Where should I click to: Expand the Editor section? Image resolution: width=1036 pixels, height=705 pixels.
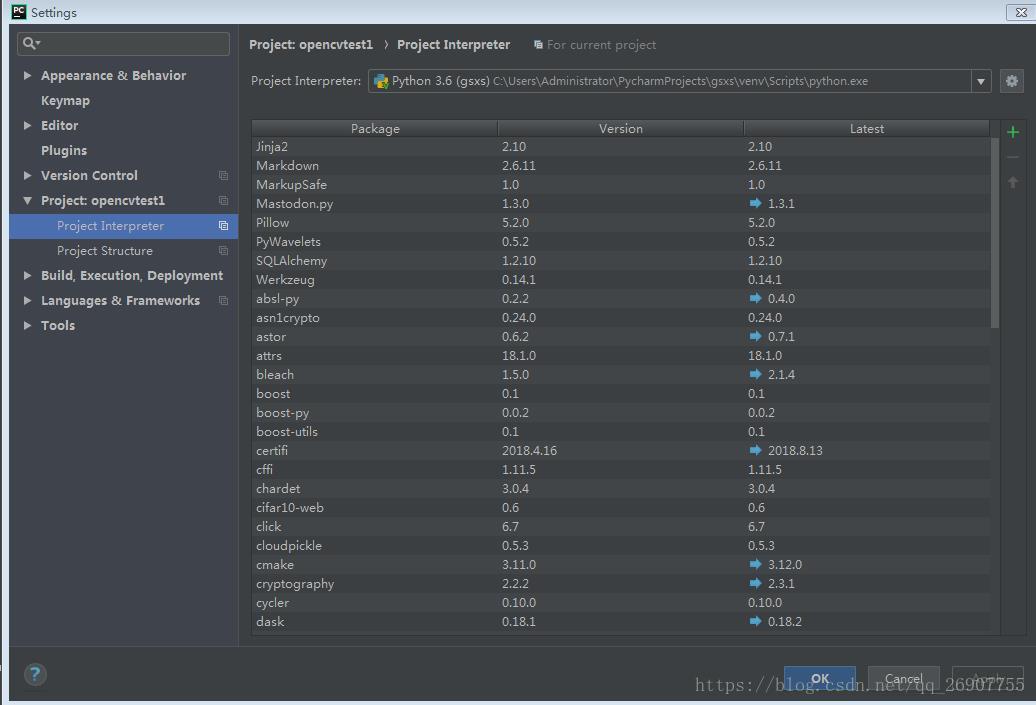[x=27, y=126]
